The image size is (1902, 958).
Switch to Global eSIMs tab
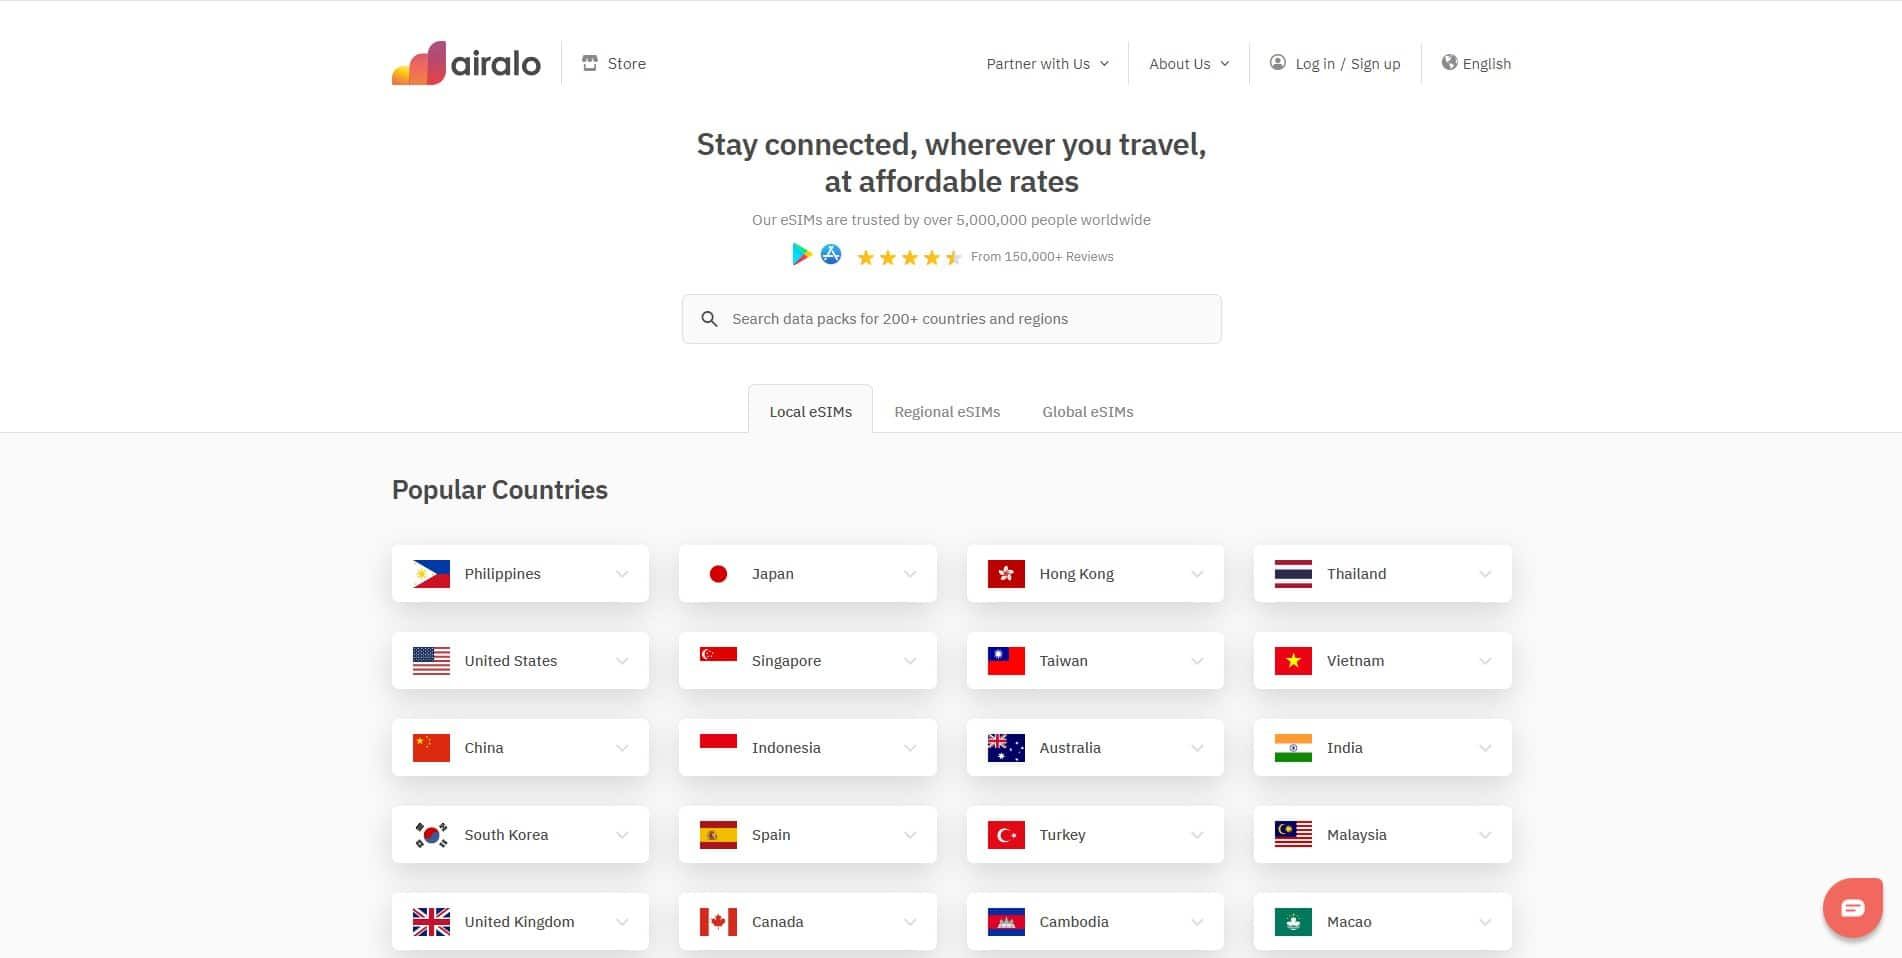coord(1087,412)
